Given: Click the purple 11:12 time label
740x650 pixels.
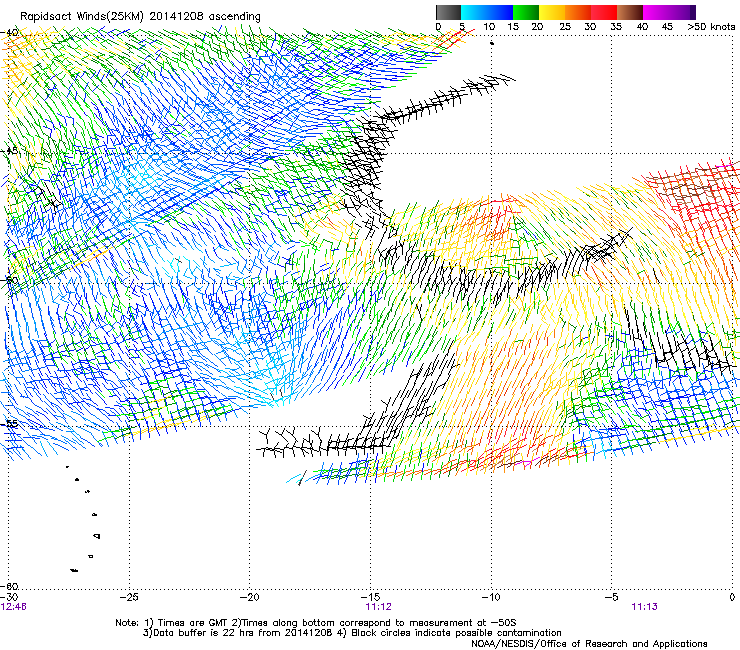Looking at the screenshot, I should click(378, 607).
